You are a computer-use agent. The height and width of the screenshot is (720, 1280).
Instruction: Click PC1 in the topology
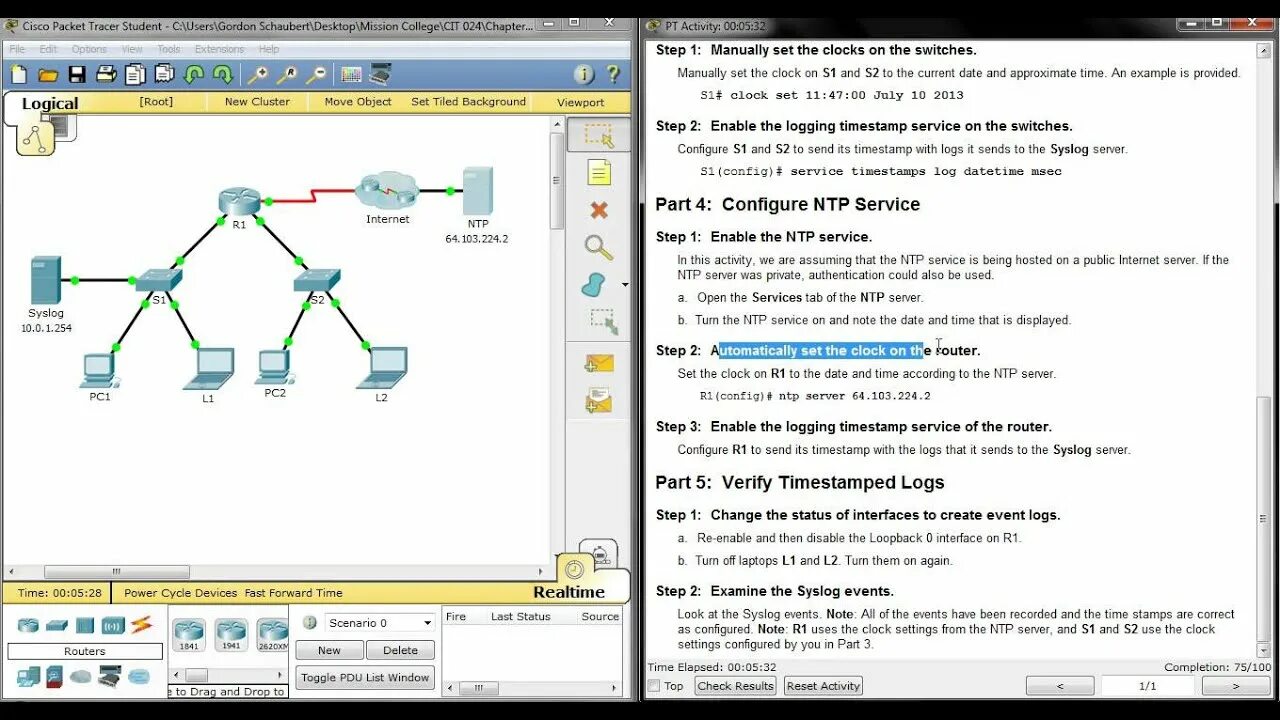pos(99,370)
